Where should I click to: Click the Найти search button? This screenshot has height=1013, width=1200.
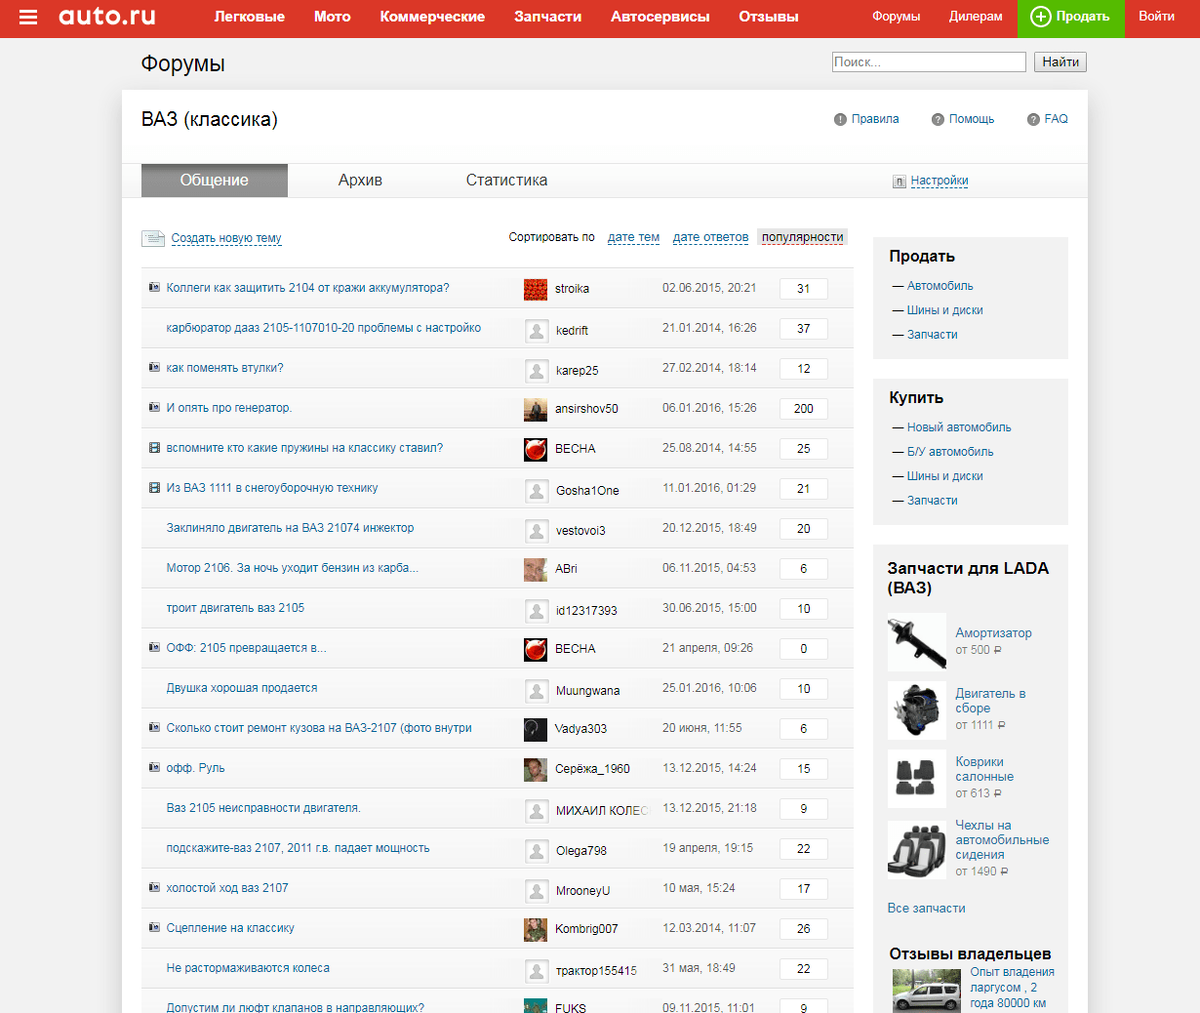coord(1060,62)
